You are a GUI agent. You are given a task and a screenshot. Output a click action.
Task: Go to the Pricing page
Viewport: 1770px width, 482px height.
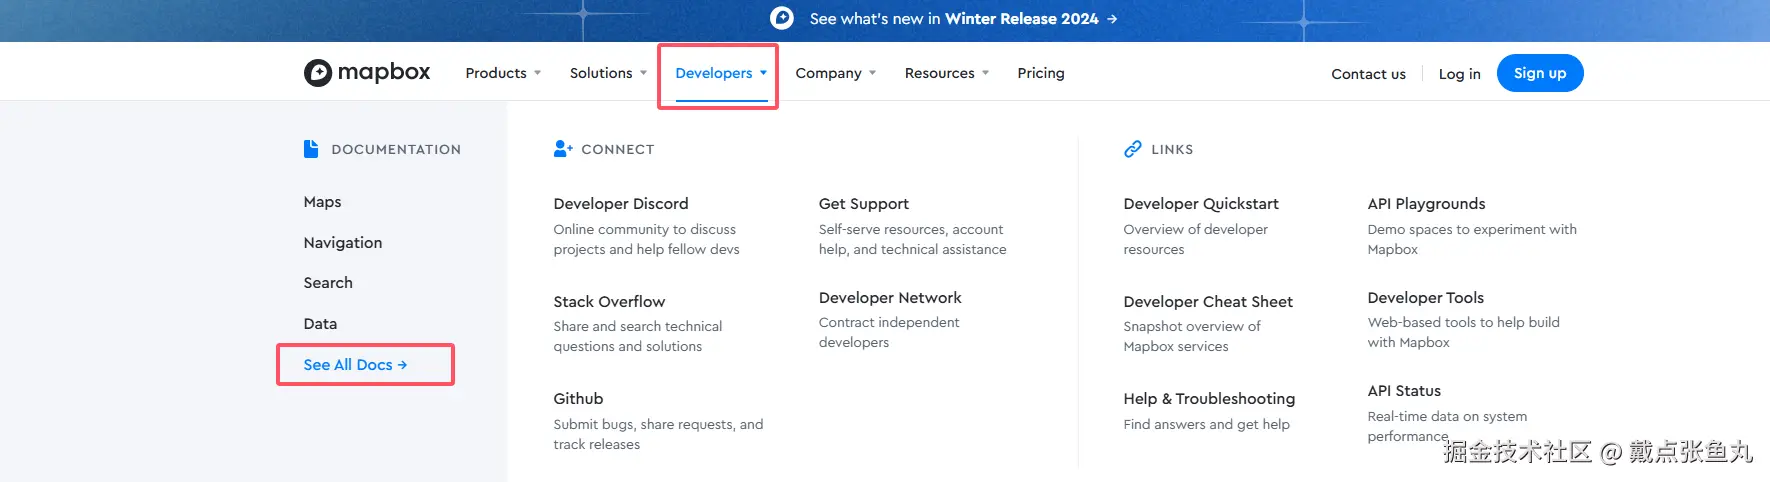click(1040, 73)
